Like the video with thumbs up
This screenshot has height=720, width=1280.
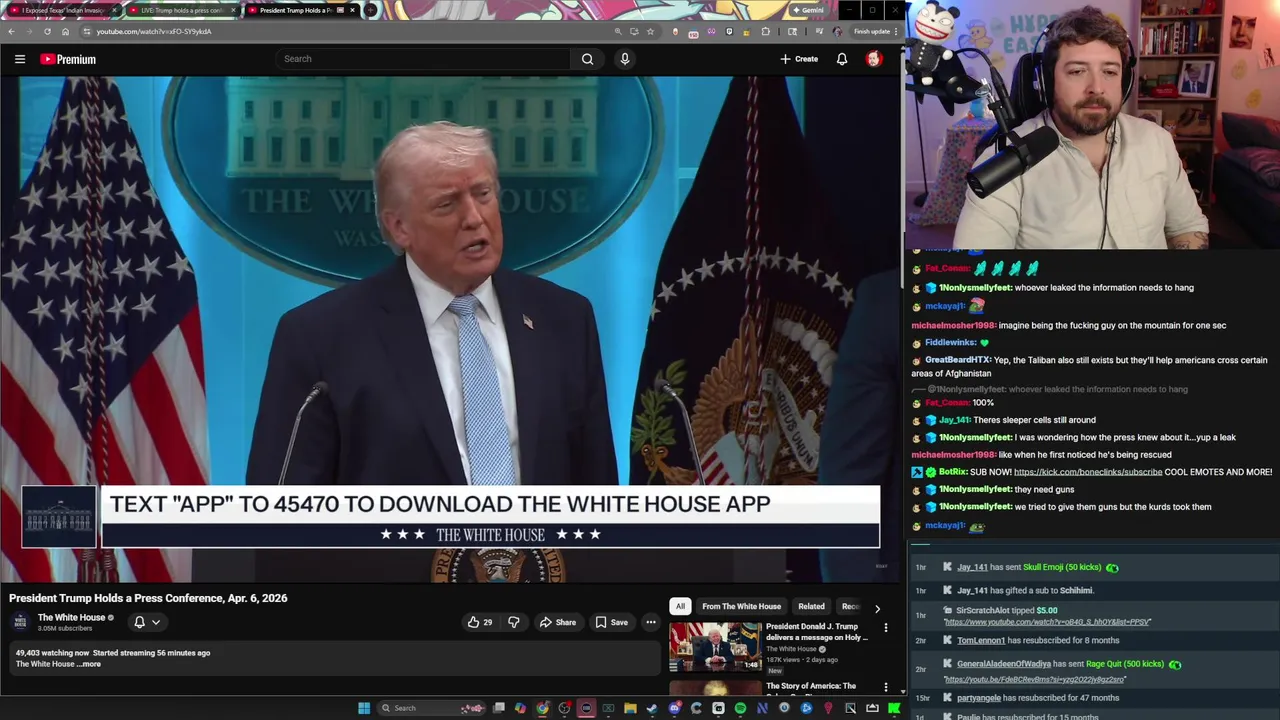tap(480, 622)
